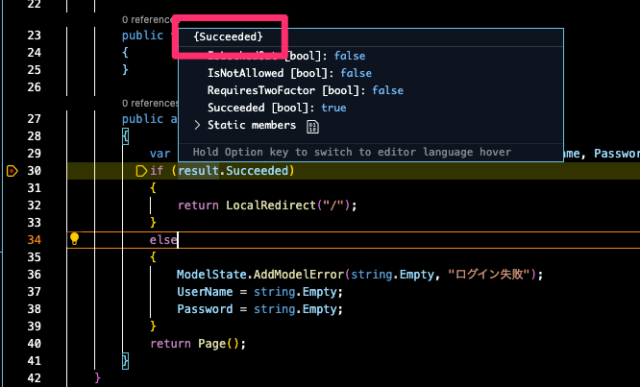Click line number 40 in the gutter

[x=34, y=344]
